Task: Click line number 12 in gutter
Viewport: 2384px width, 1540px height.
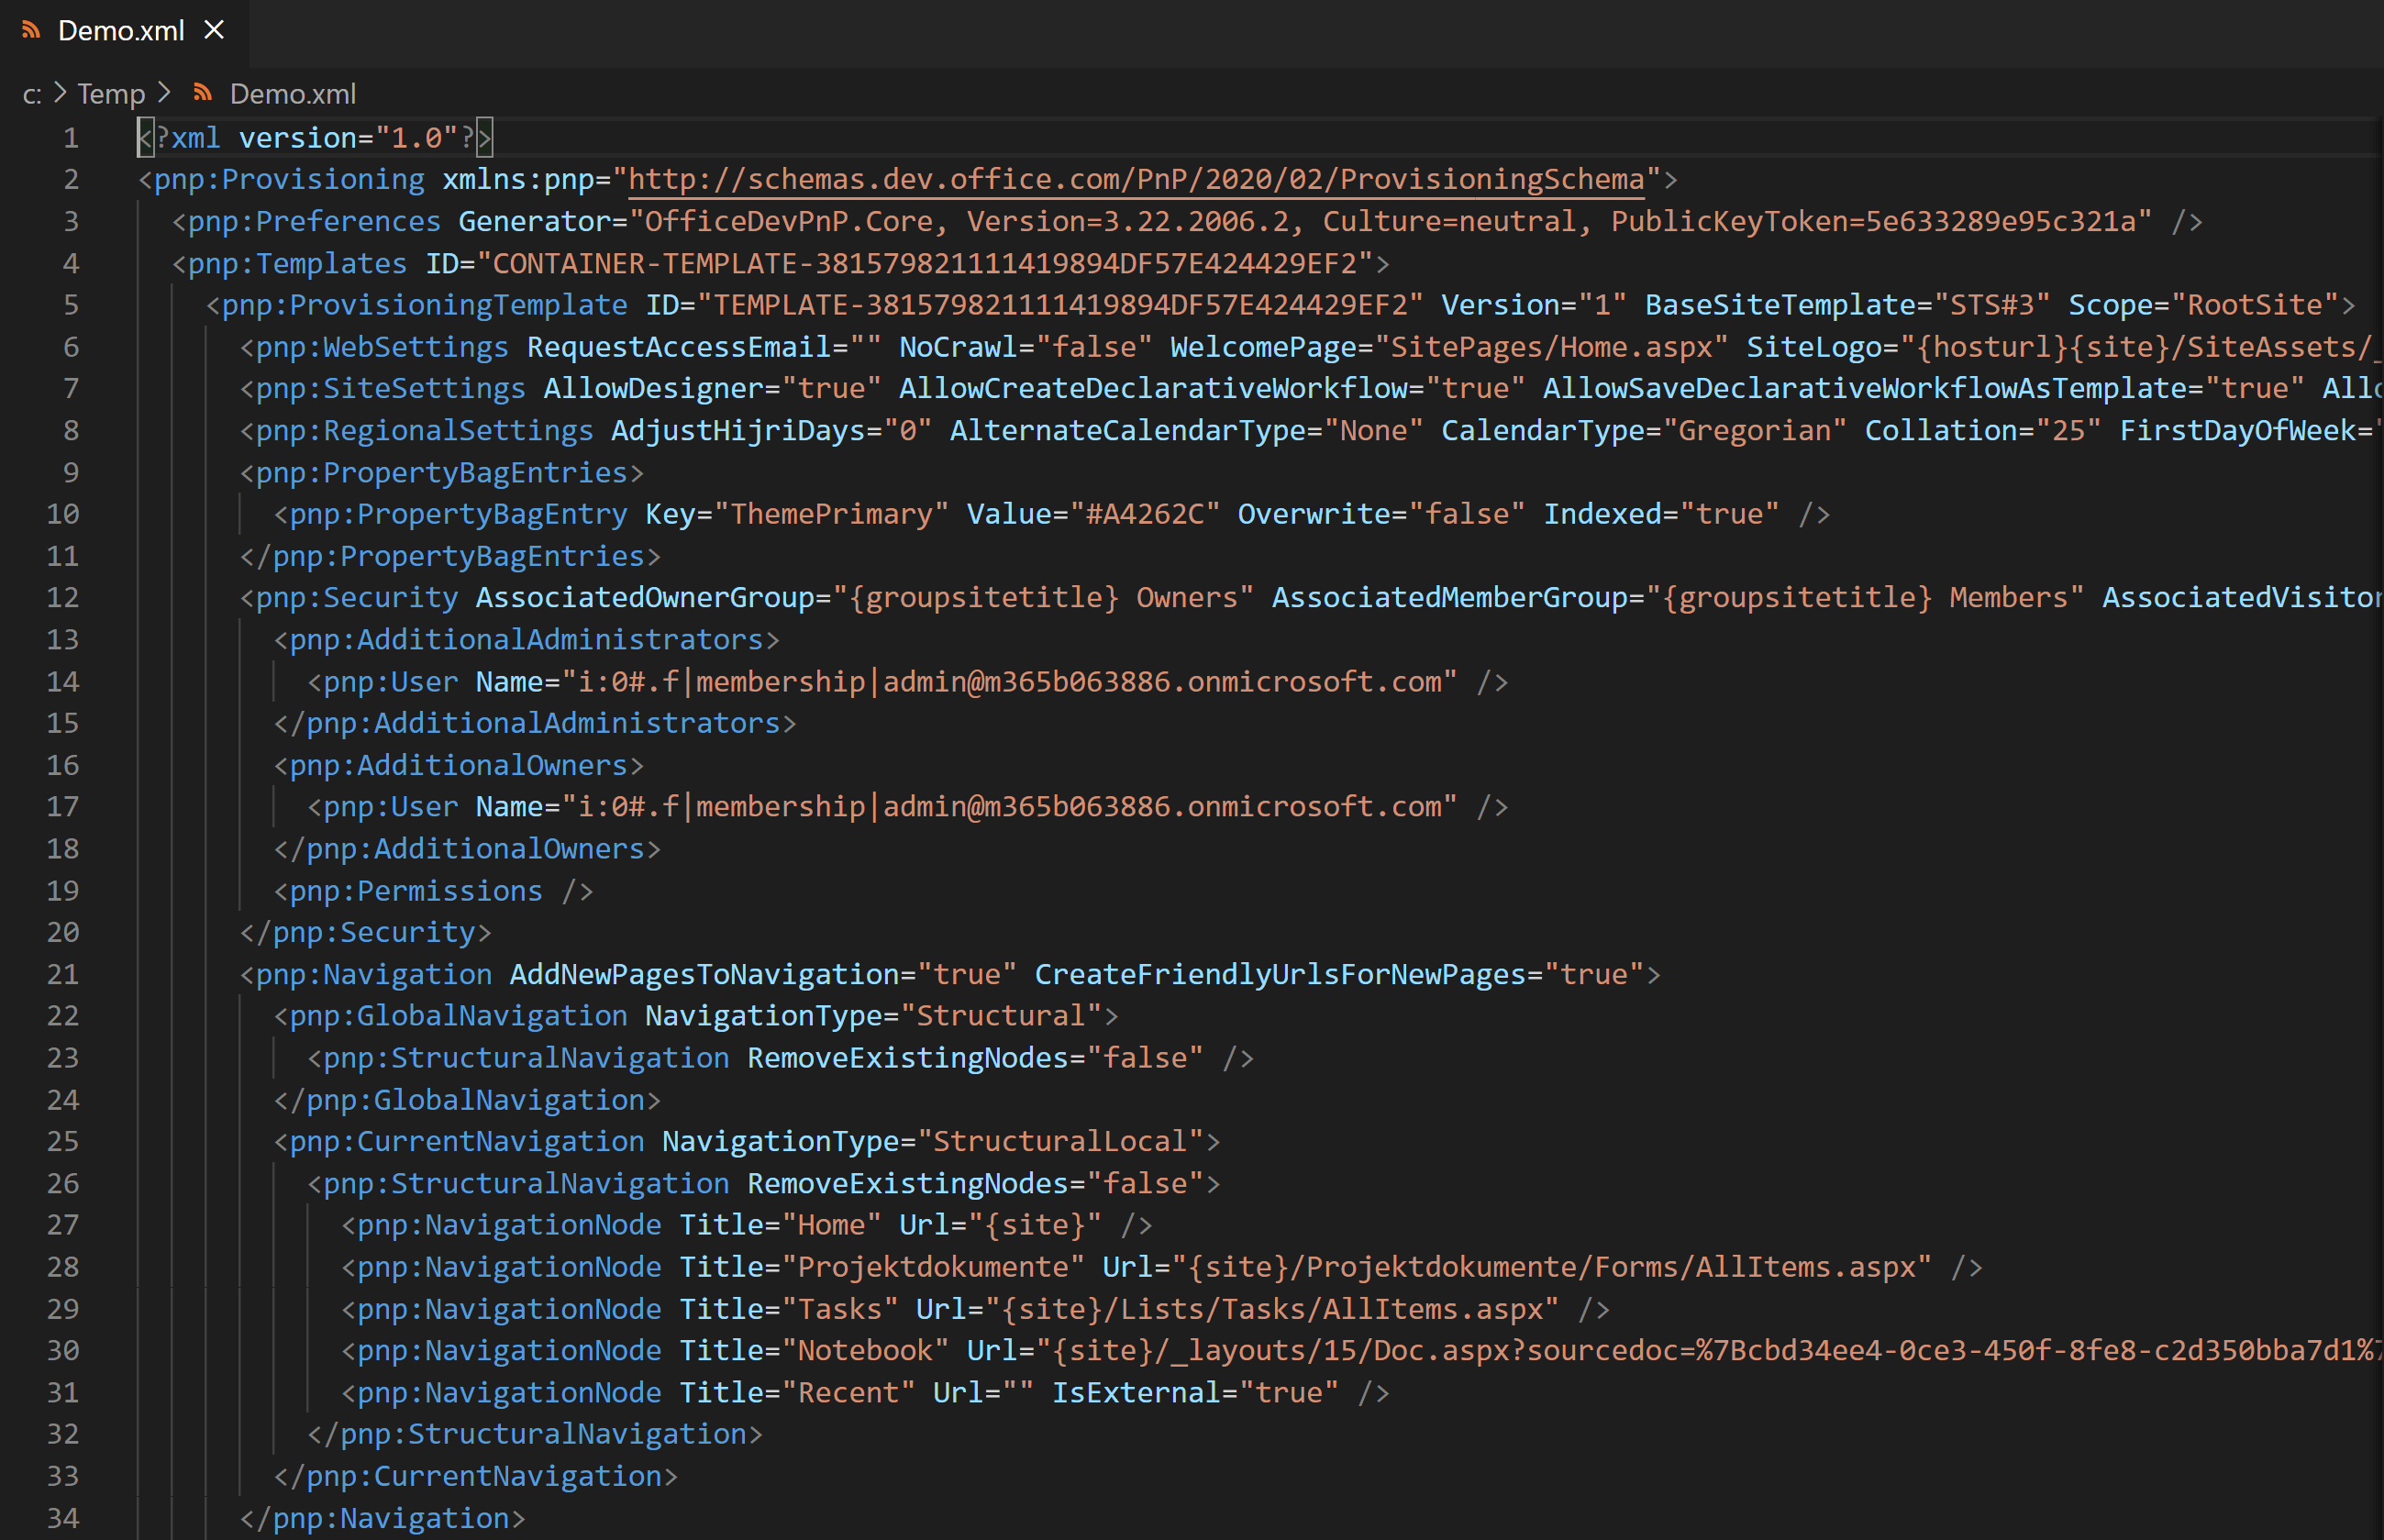Action: tap(62, 598)
